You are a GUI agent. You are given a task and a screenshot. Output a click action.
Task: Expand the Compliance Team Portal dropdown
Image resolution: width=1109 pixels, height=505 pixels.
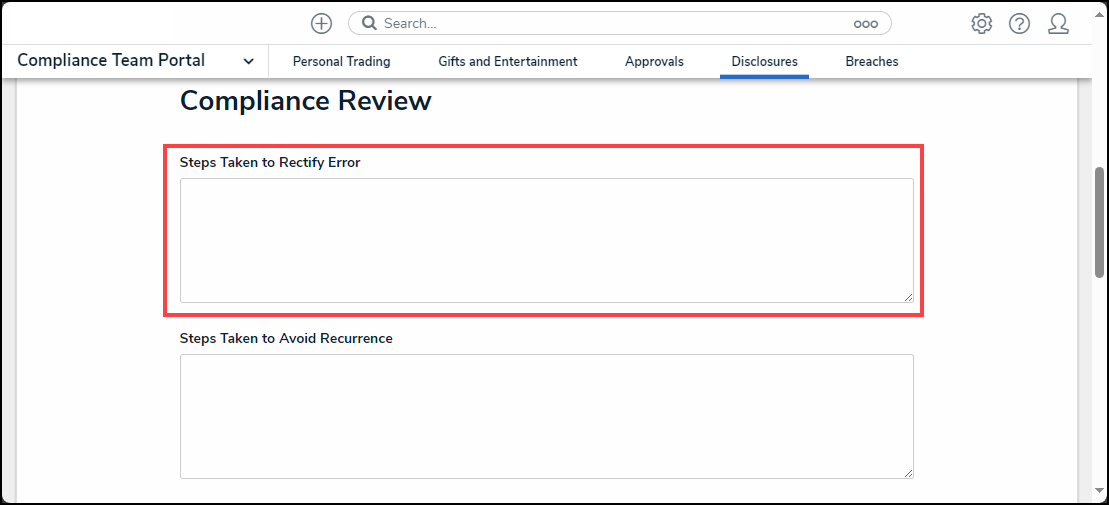point(248,62)
